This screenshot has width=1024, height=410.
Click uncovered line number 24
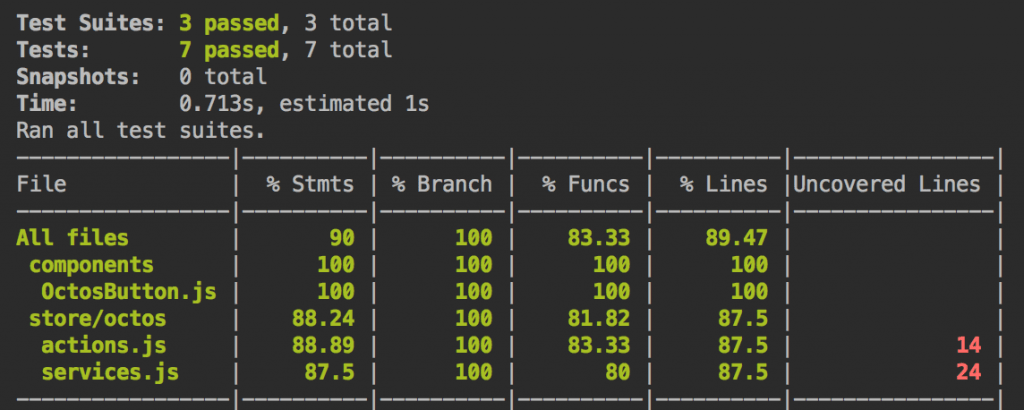pos(967,372)
